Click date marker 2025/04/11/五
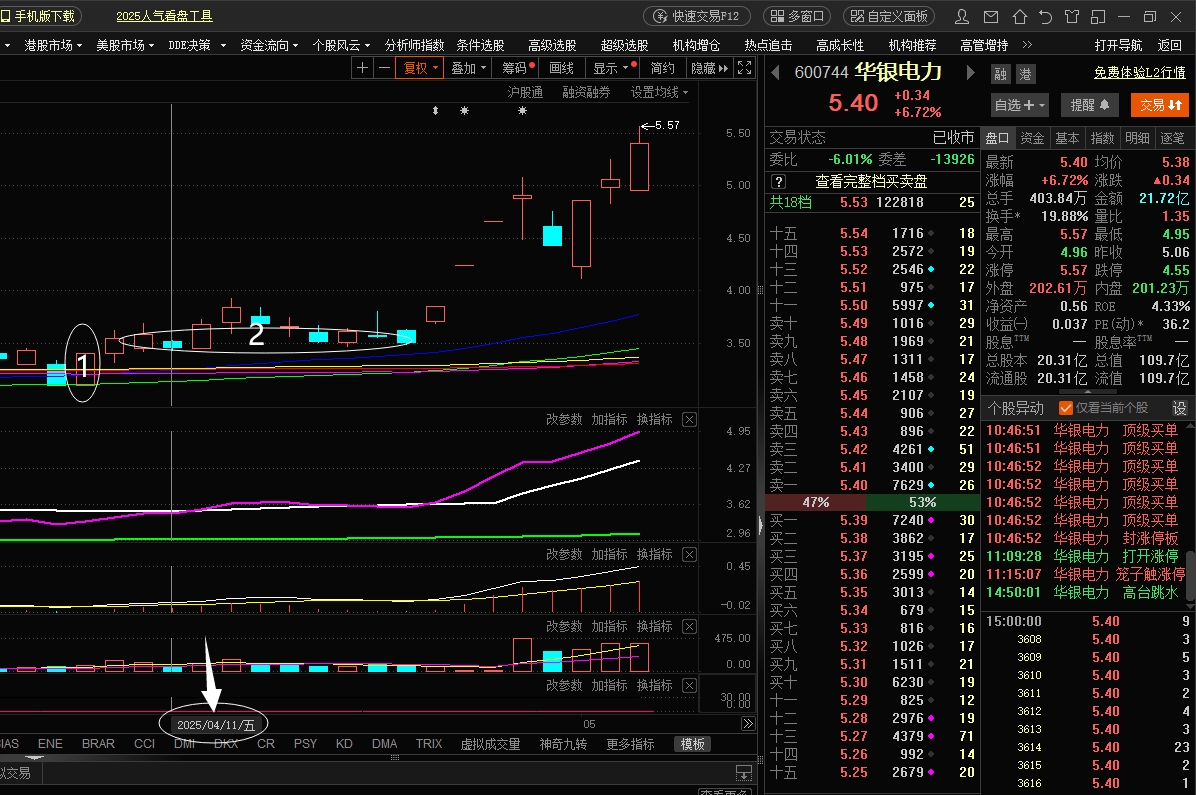 [x=215, y=725]
